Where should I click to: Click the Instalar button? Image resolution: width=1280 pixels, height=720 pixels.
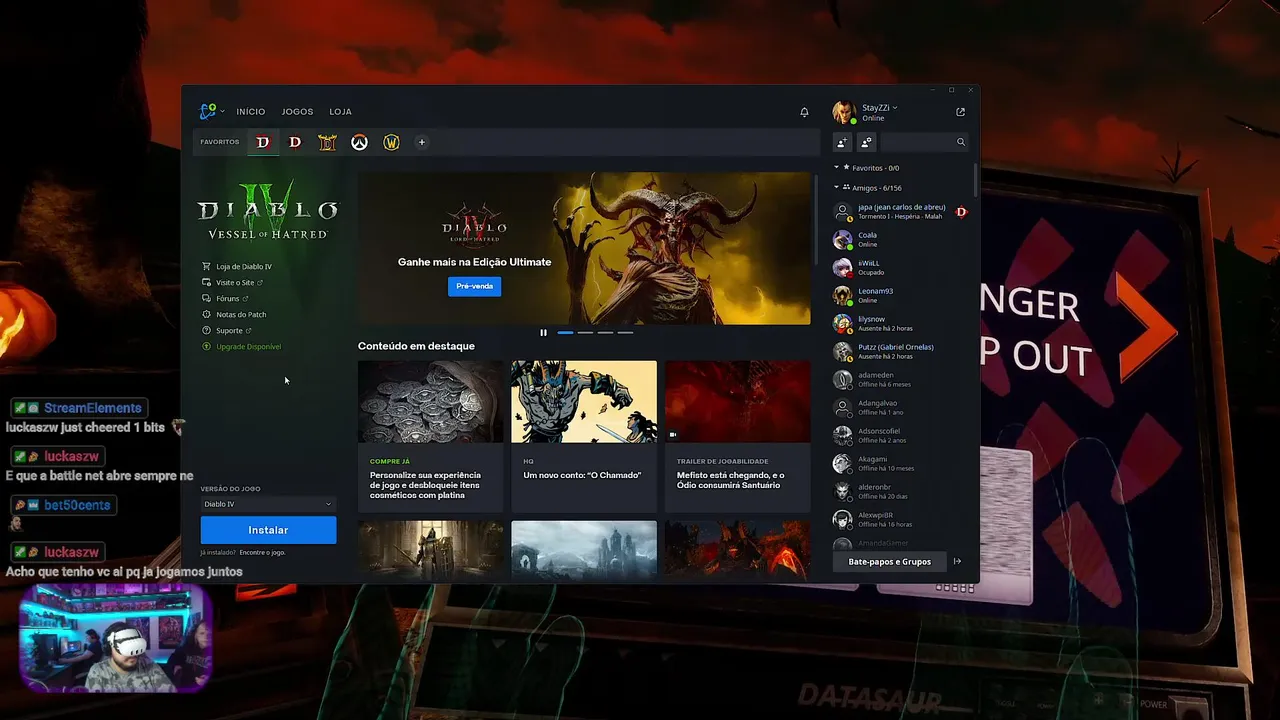268,530
